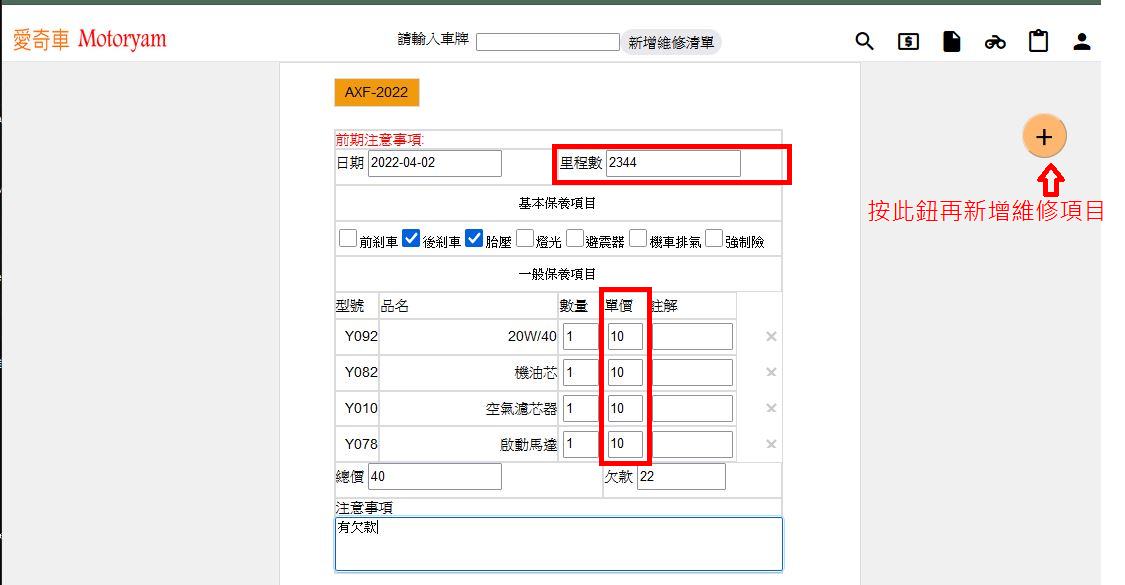Click the document file icon
1125x585 pixels.
pyautogui.click(x=951, y=41)
